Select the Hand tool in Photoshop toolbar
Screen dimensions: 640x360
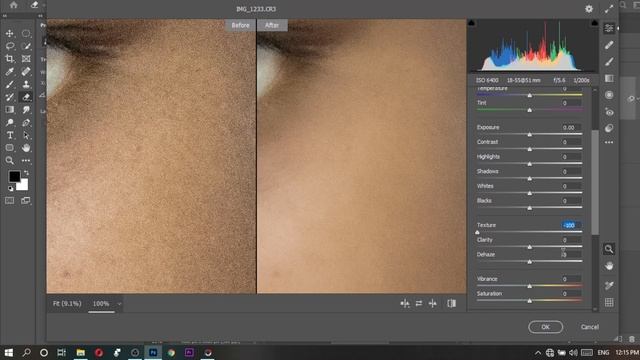tap(26, 148)
